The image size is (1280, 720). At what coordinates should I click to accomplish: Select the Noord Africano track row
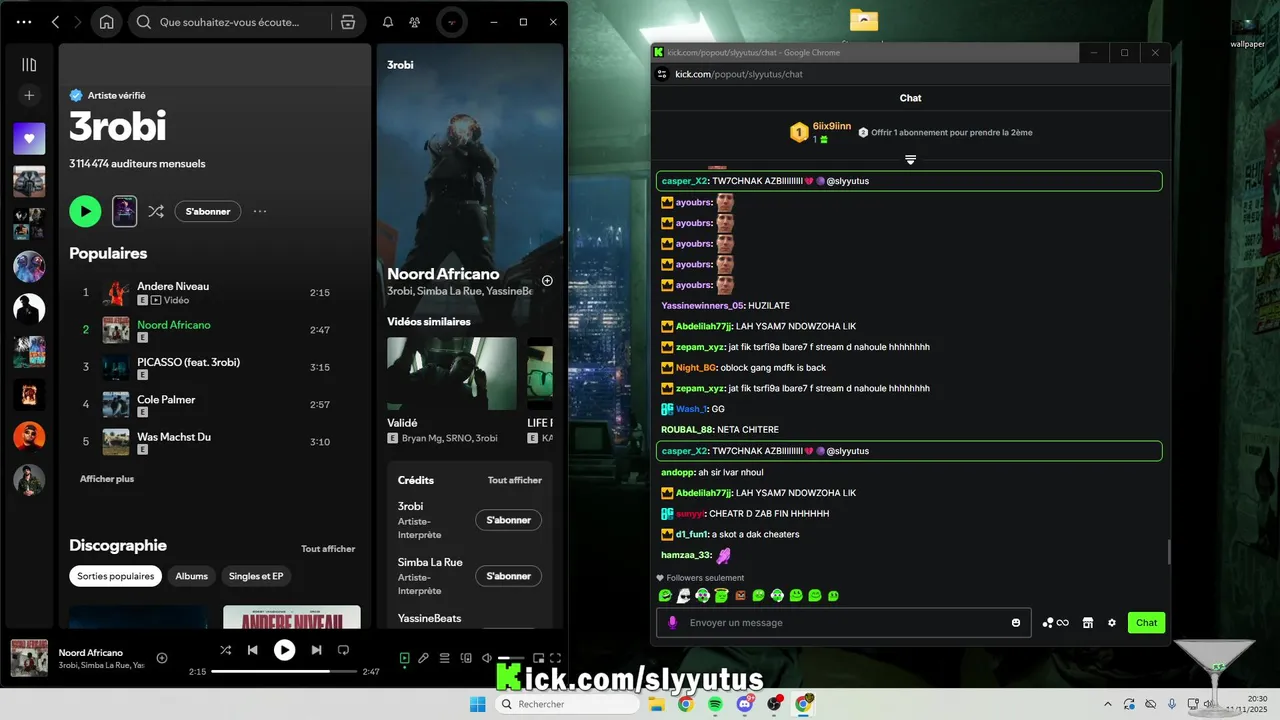(216, 330)
